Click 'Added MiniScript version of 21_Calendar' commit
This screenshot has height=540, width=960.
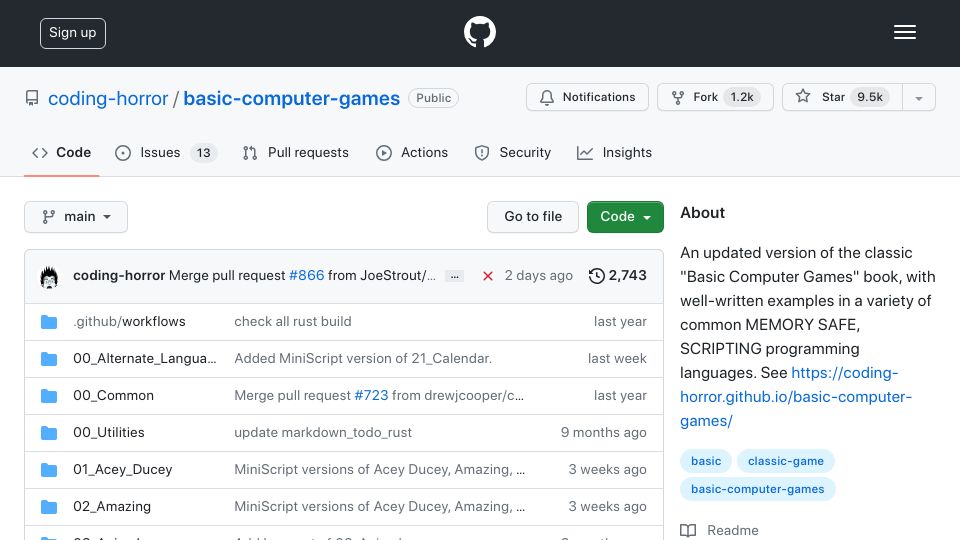(363, 358)
